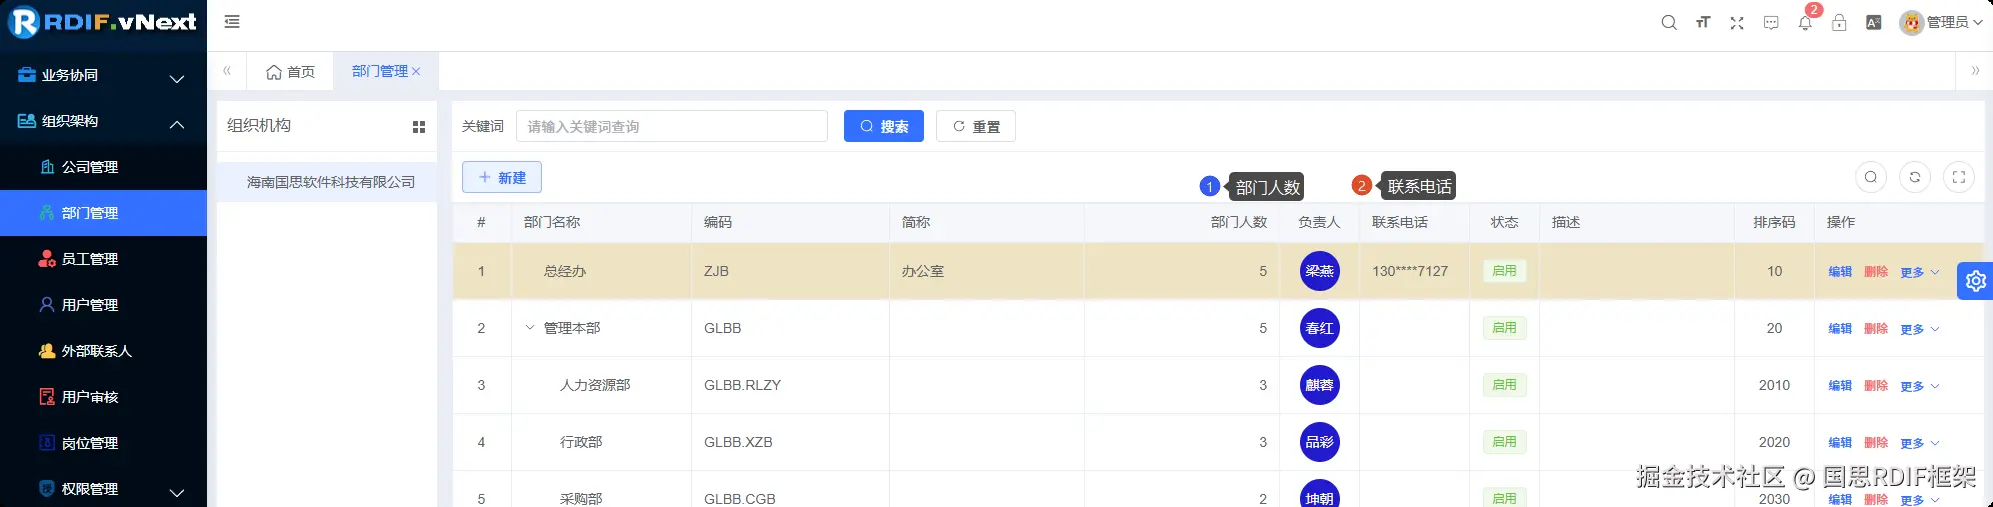Toggle fullscreen mode icon in header
This screenshot has width=1993, height=507.
pyautogui.click(x=1737, y=22)
